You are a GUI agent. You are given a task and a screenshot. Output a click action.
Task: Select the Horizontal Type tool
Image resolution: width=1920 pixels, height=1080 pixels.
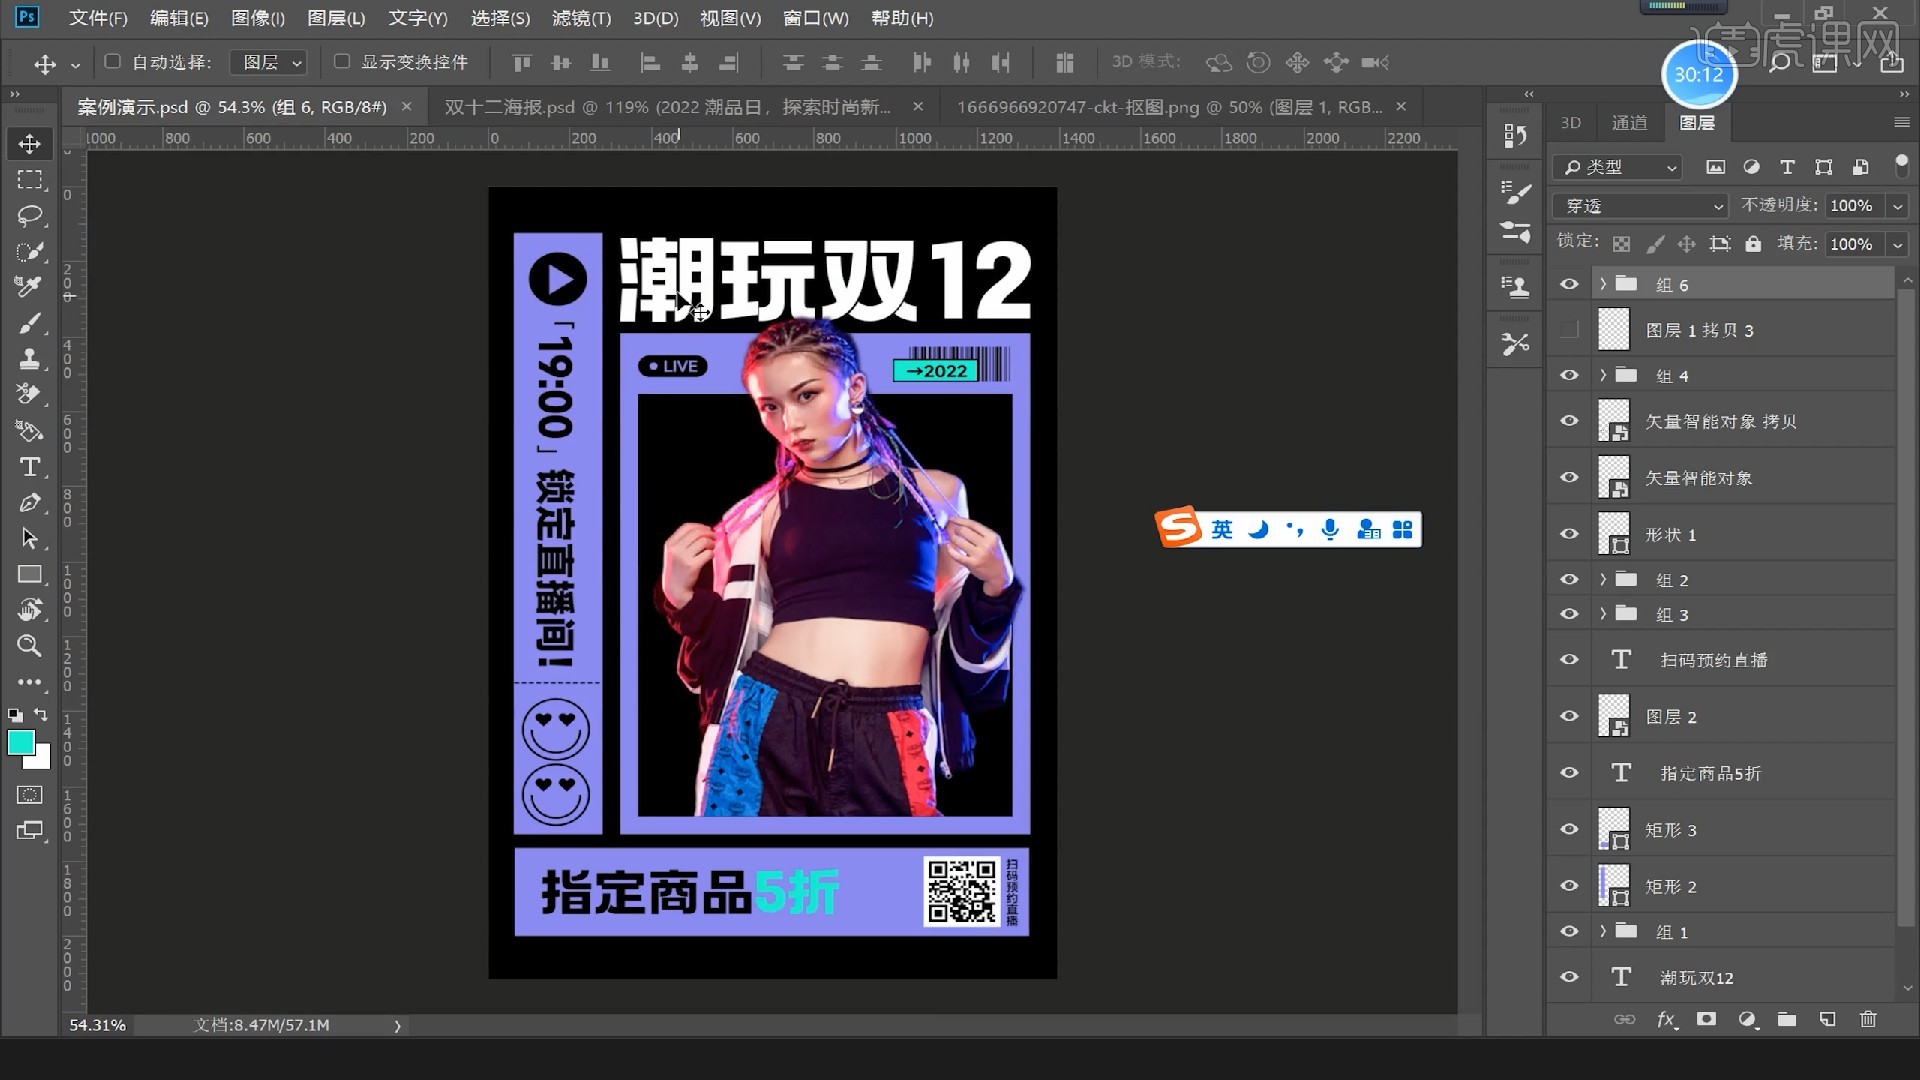tap(29, 467)
